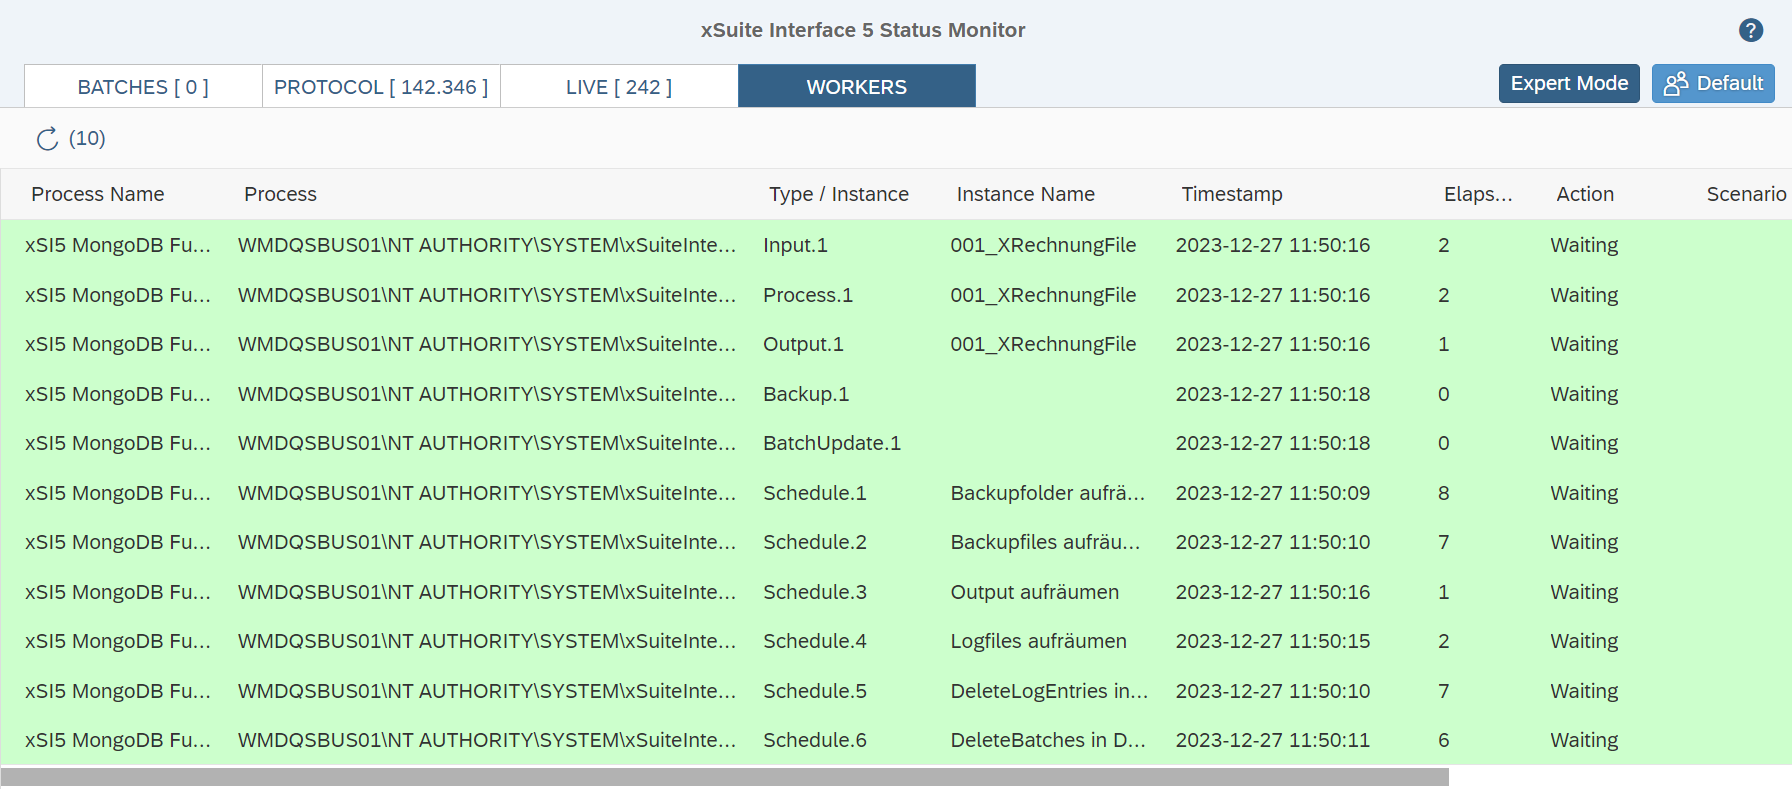
Task: Click the Output aufräumen instance name
Action: (x=1034, y=592)
